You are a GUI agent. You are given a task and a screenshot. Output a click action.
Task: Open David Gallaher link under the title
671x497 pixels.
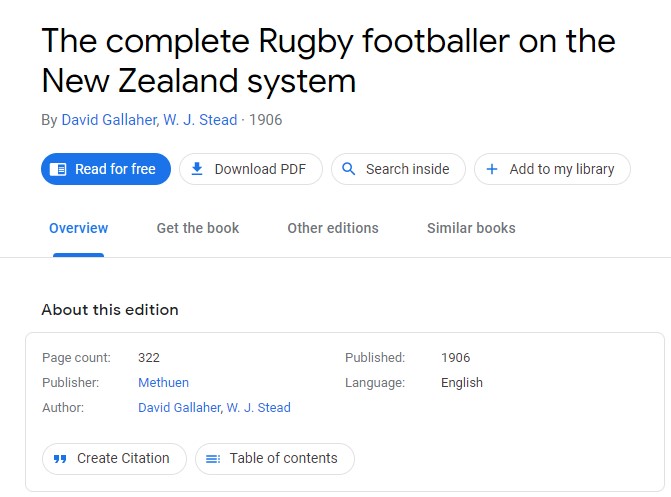coord(108,120)
